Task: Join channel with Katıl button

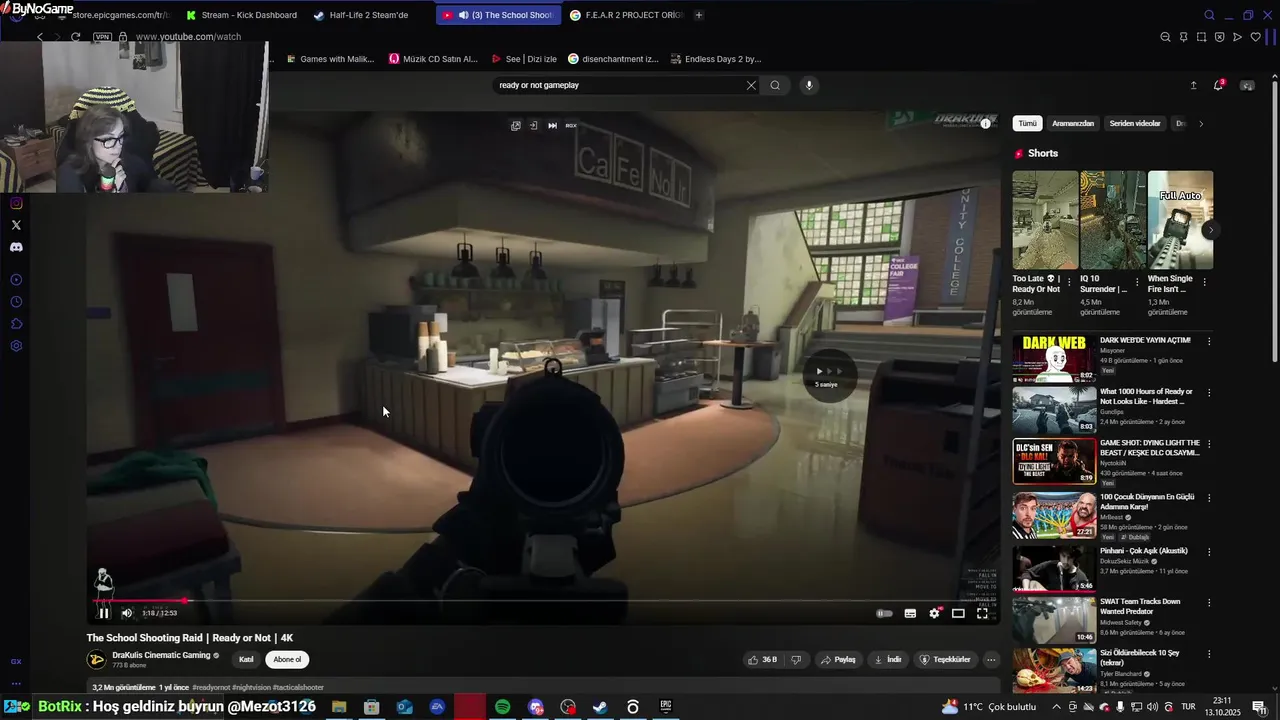Action: 246,660
